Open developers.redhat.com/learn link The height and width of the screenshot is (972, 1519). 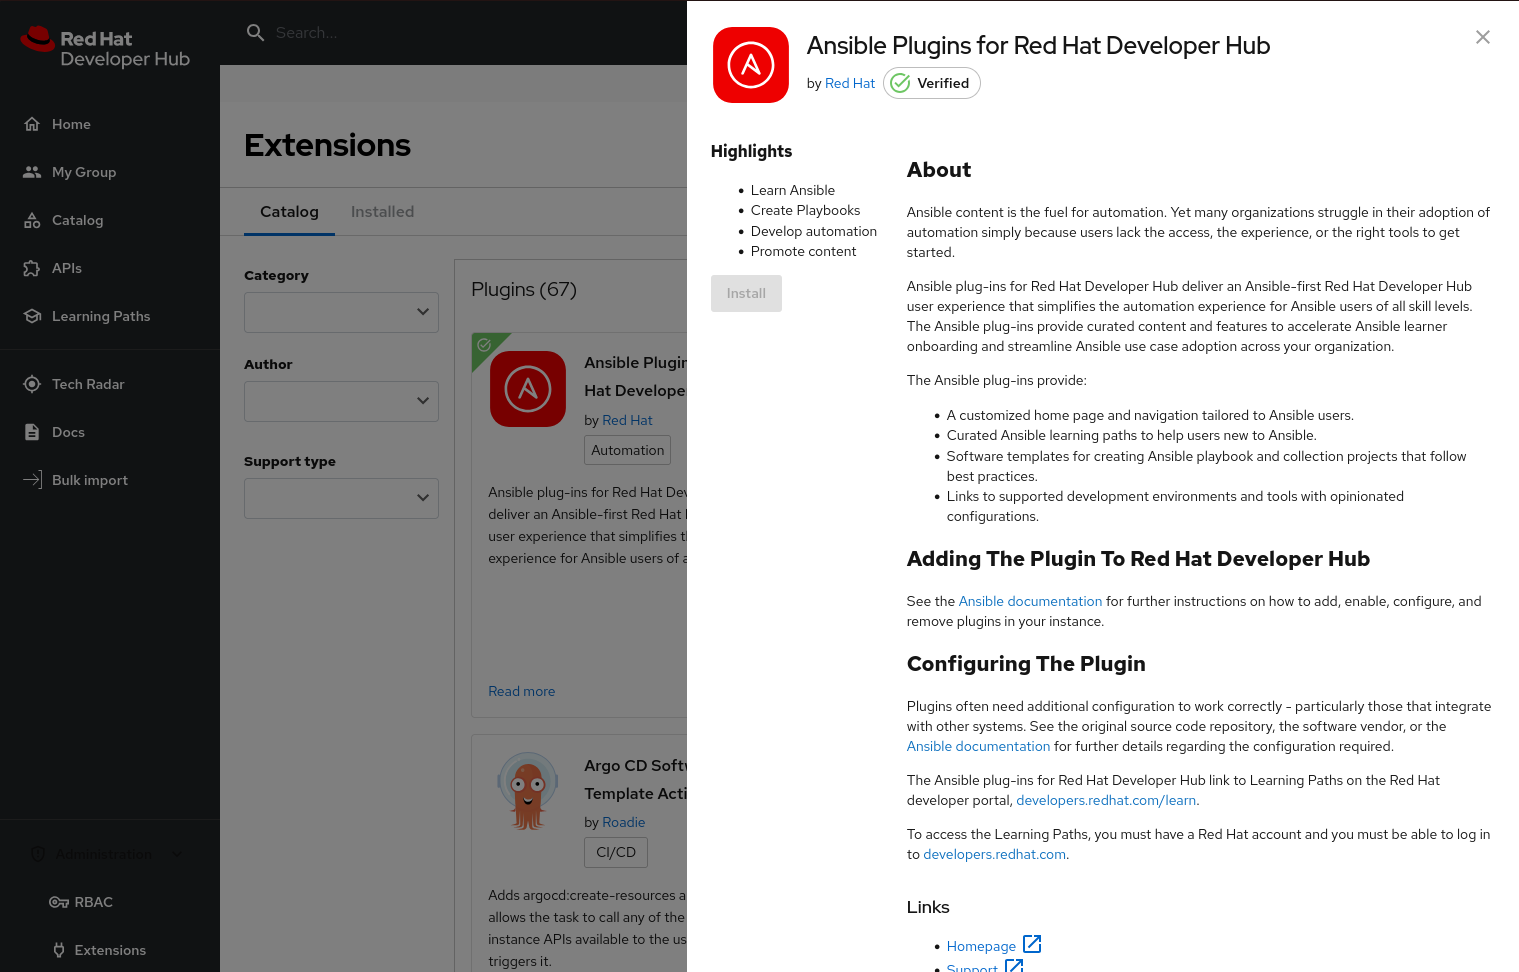click(x=1106, y=800)
